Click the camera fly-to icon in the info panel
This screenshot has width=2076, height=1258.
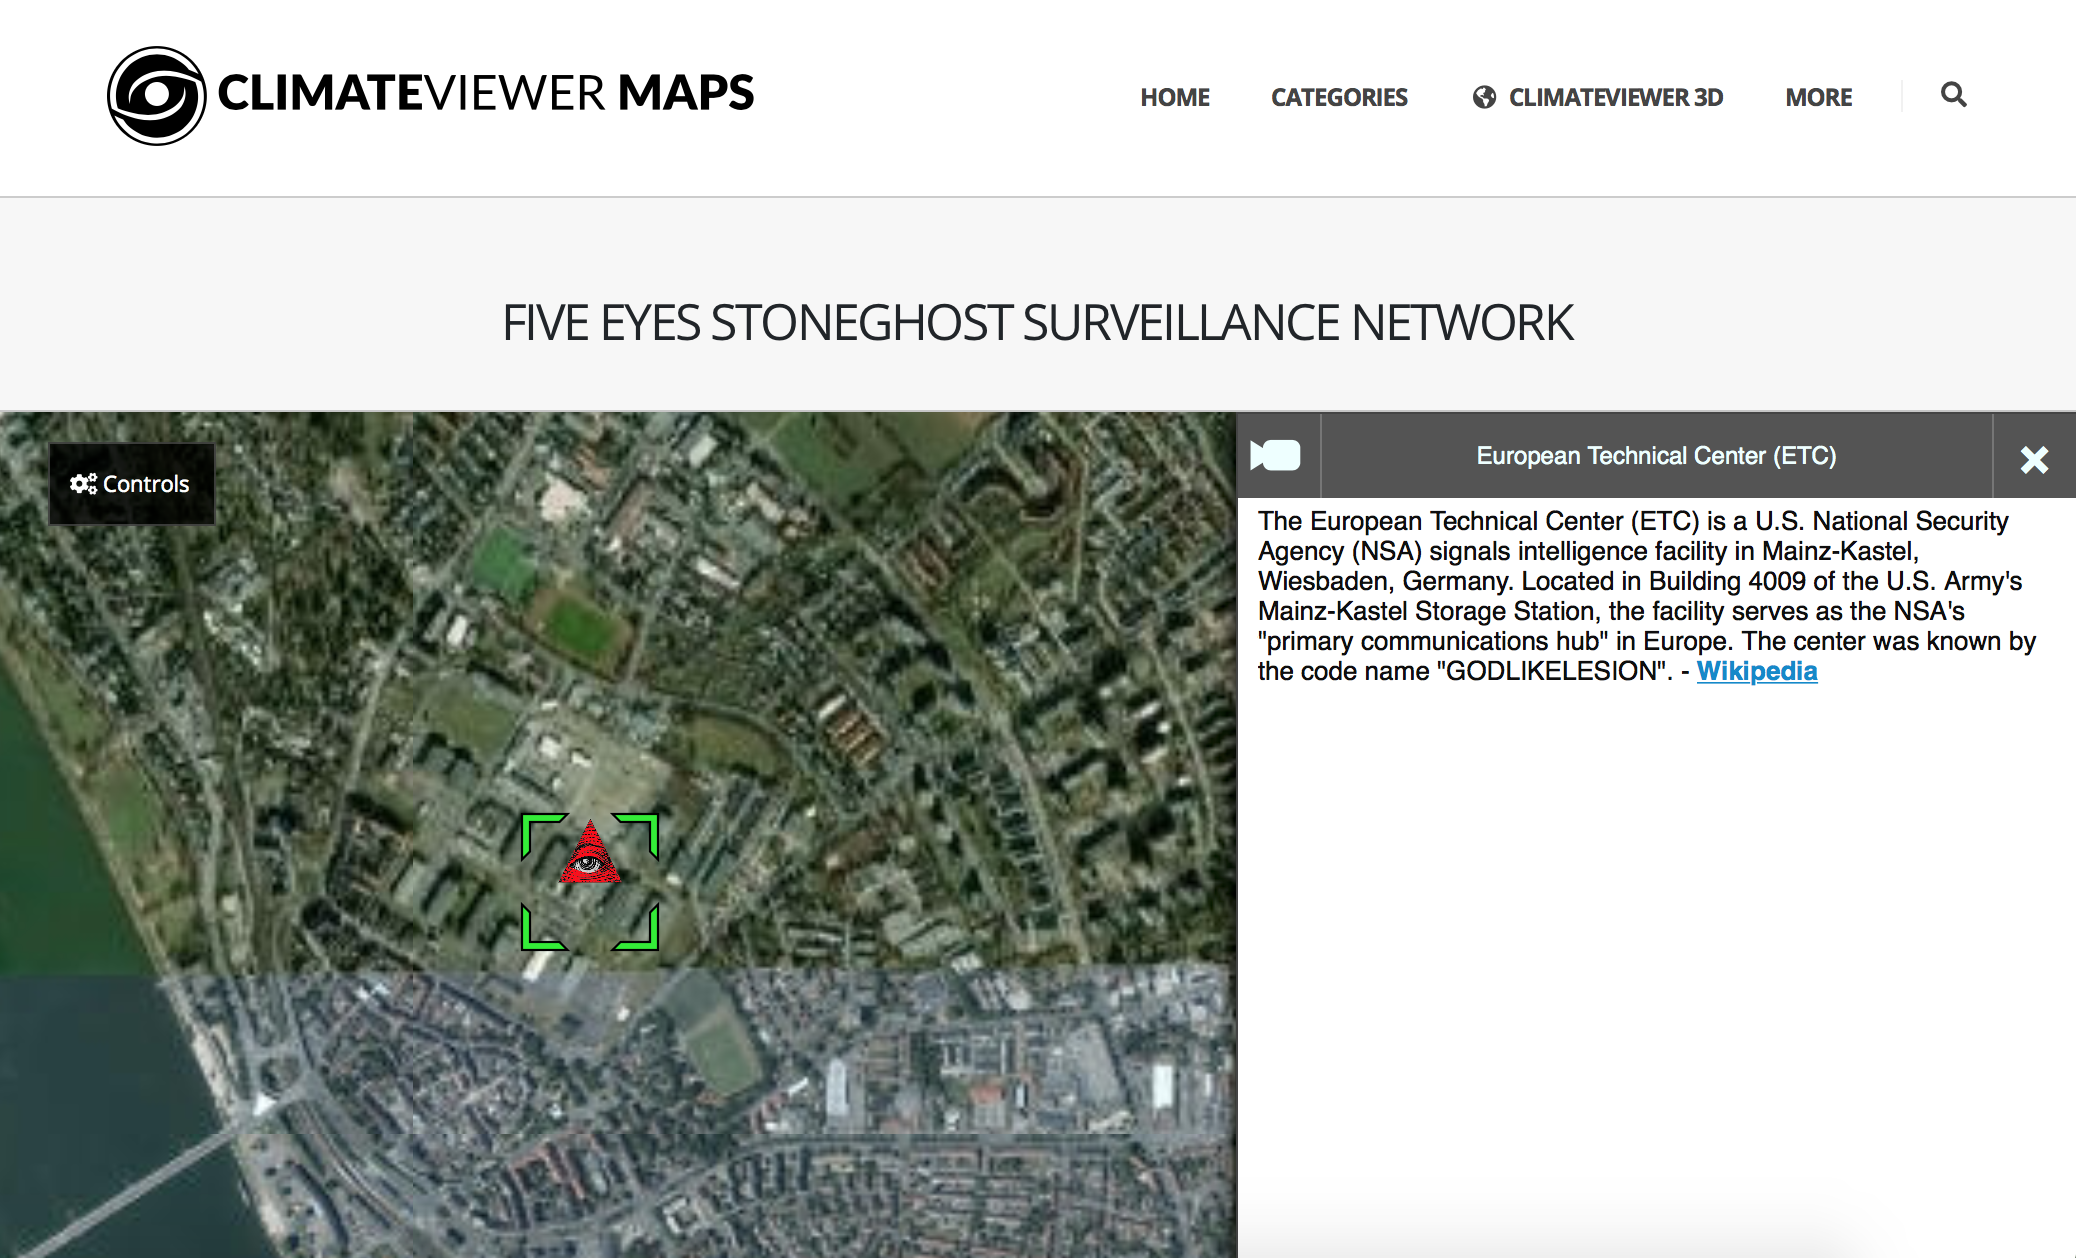coord(1276,456)
